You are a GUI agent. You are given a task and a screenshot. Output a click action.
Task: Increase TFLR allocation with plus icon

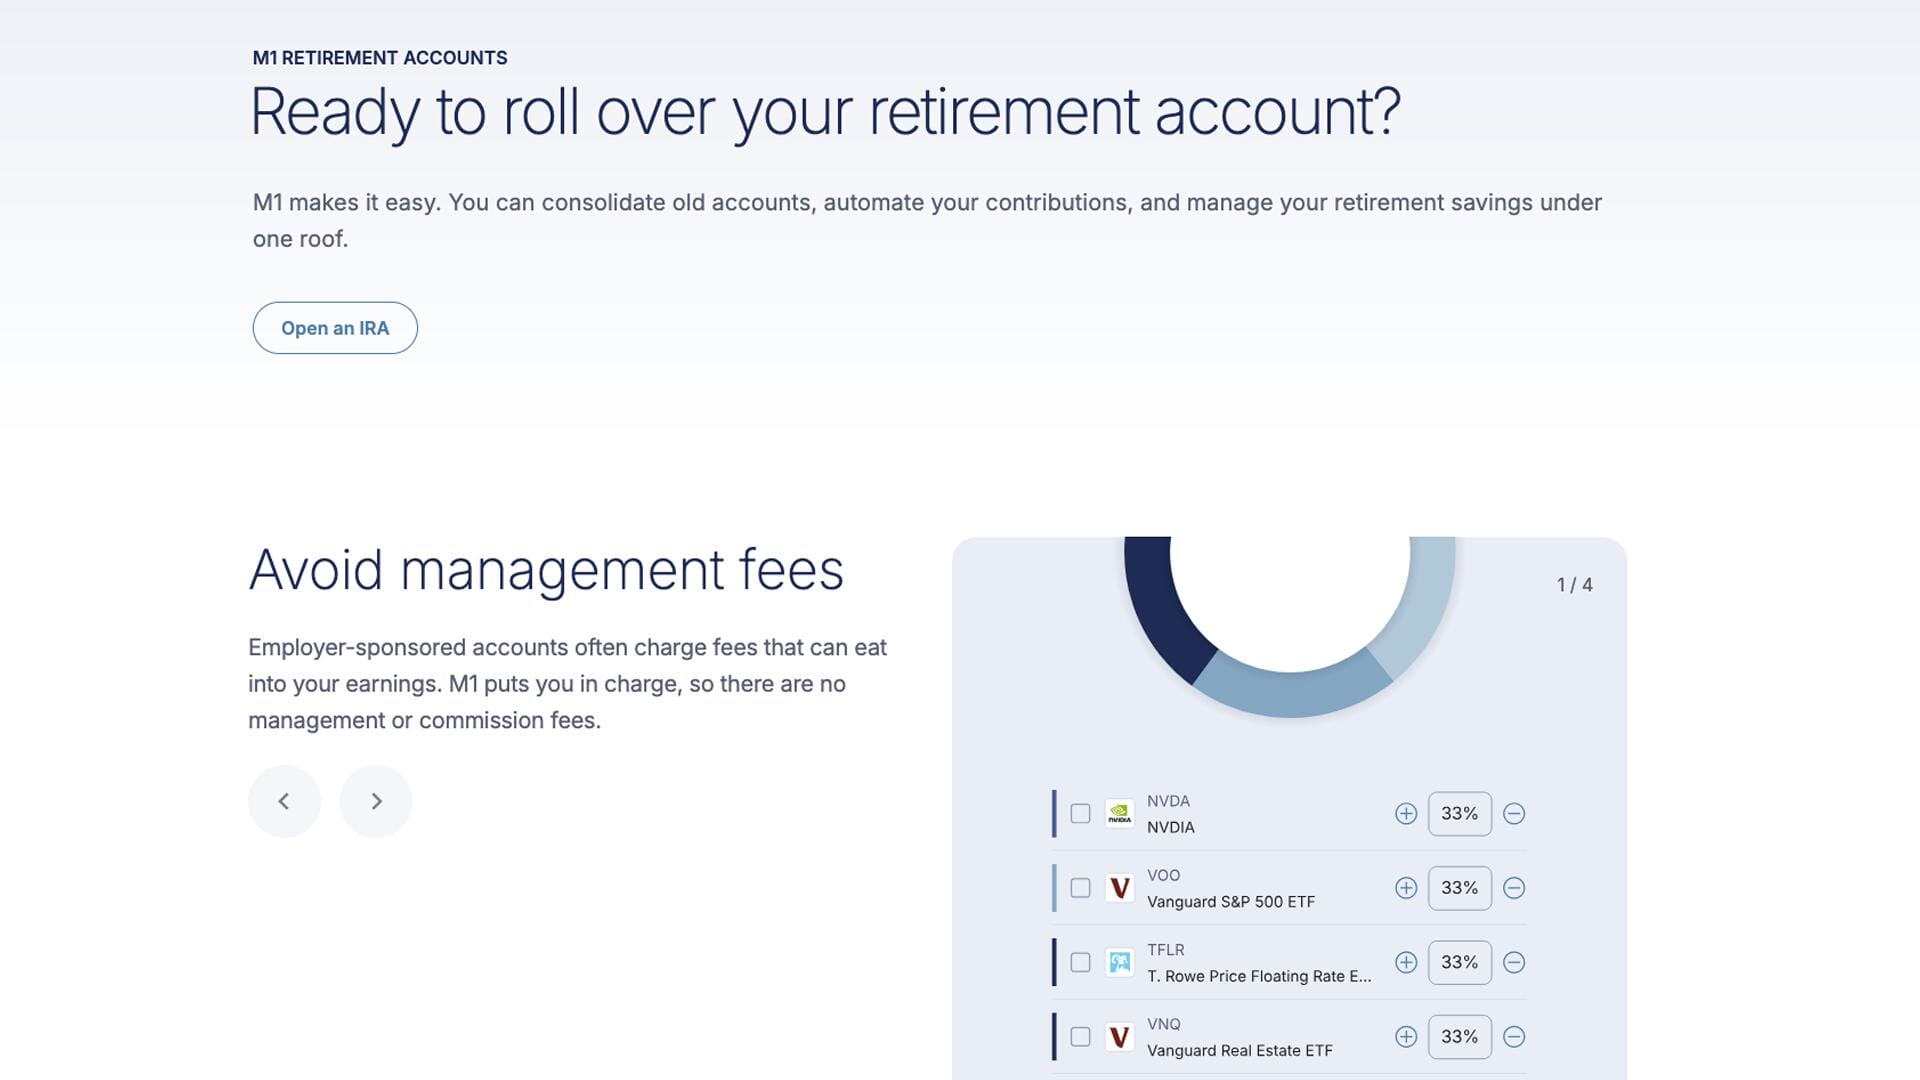coord(1407,962)
